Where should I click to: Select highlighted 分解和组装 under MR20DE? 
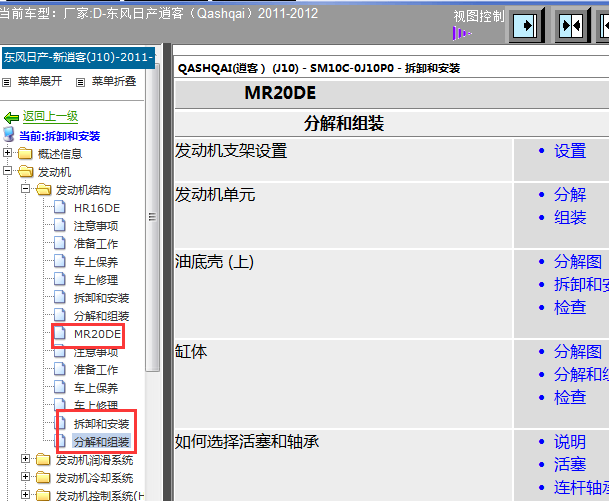point(101,442)
